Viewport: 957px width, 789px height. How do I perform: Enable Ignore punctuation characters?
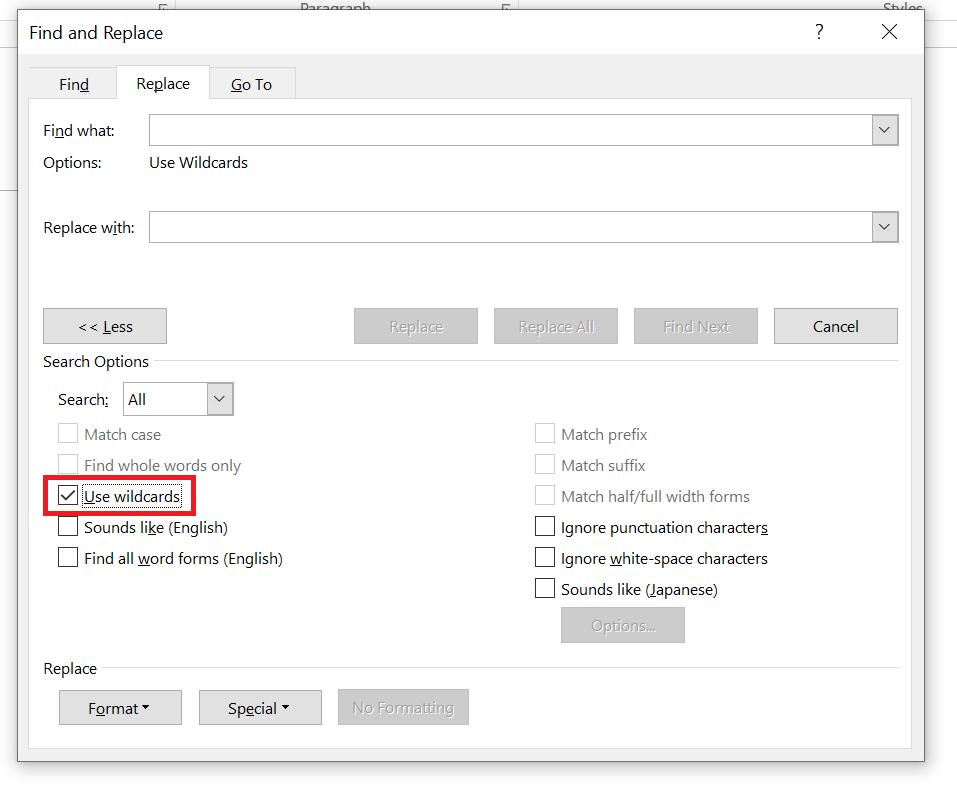coord(545,527)
